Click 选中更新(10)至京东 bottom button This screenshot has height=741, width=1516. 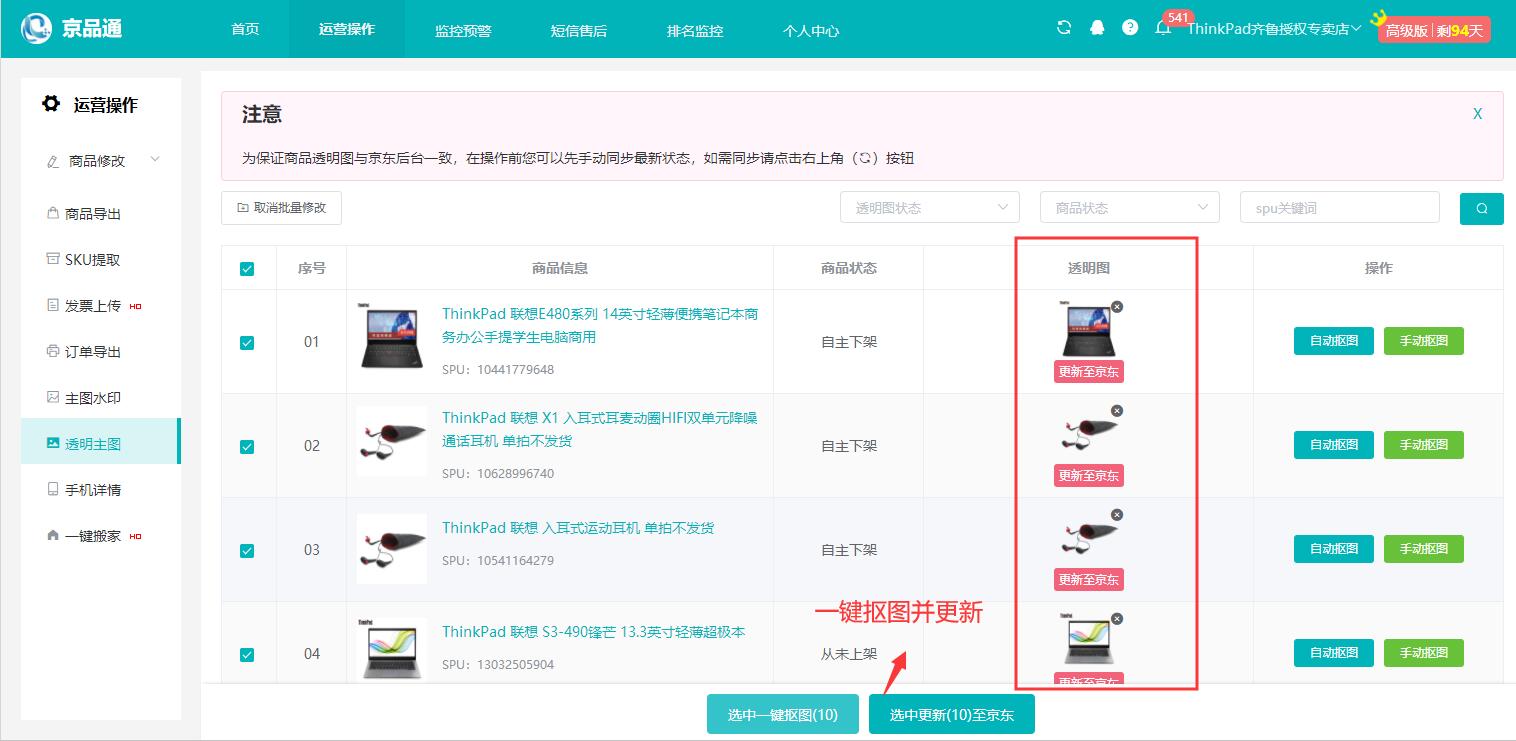[951, 715]
